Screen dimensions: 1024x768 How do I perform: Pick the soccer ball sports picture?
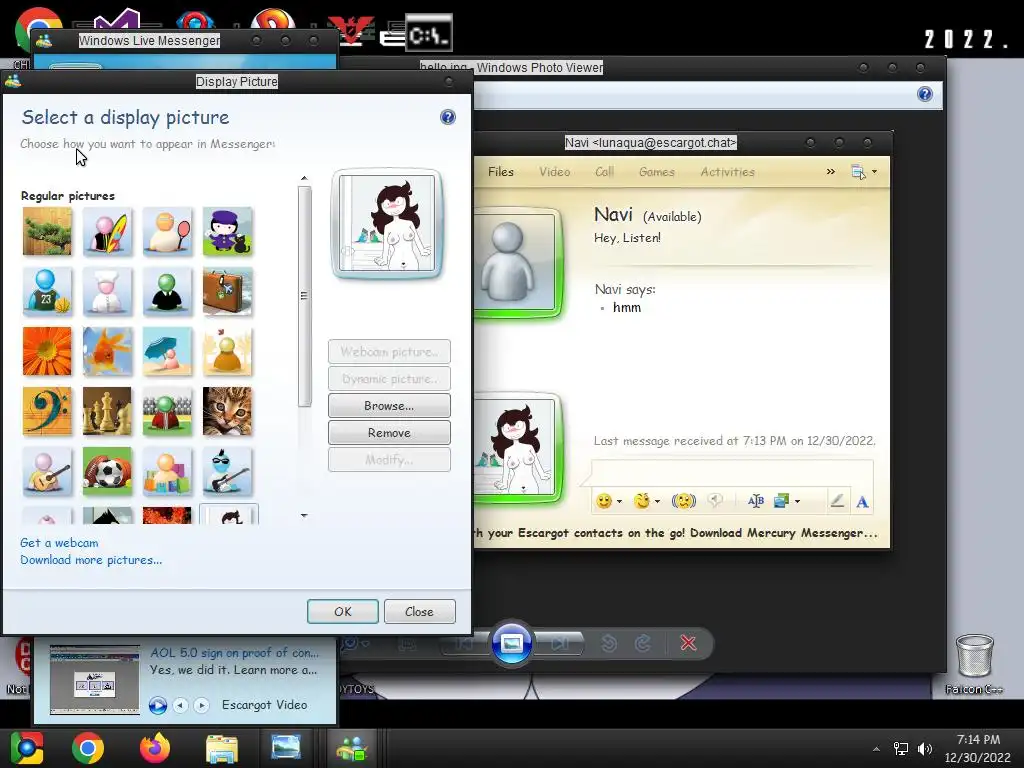click(107, 472)
